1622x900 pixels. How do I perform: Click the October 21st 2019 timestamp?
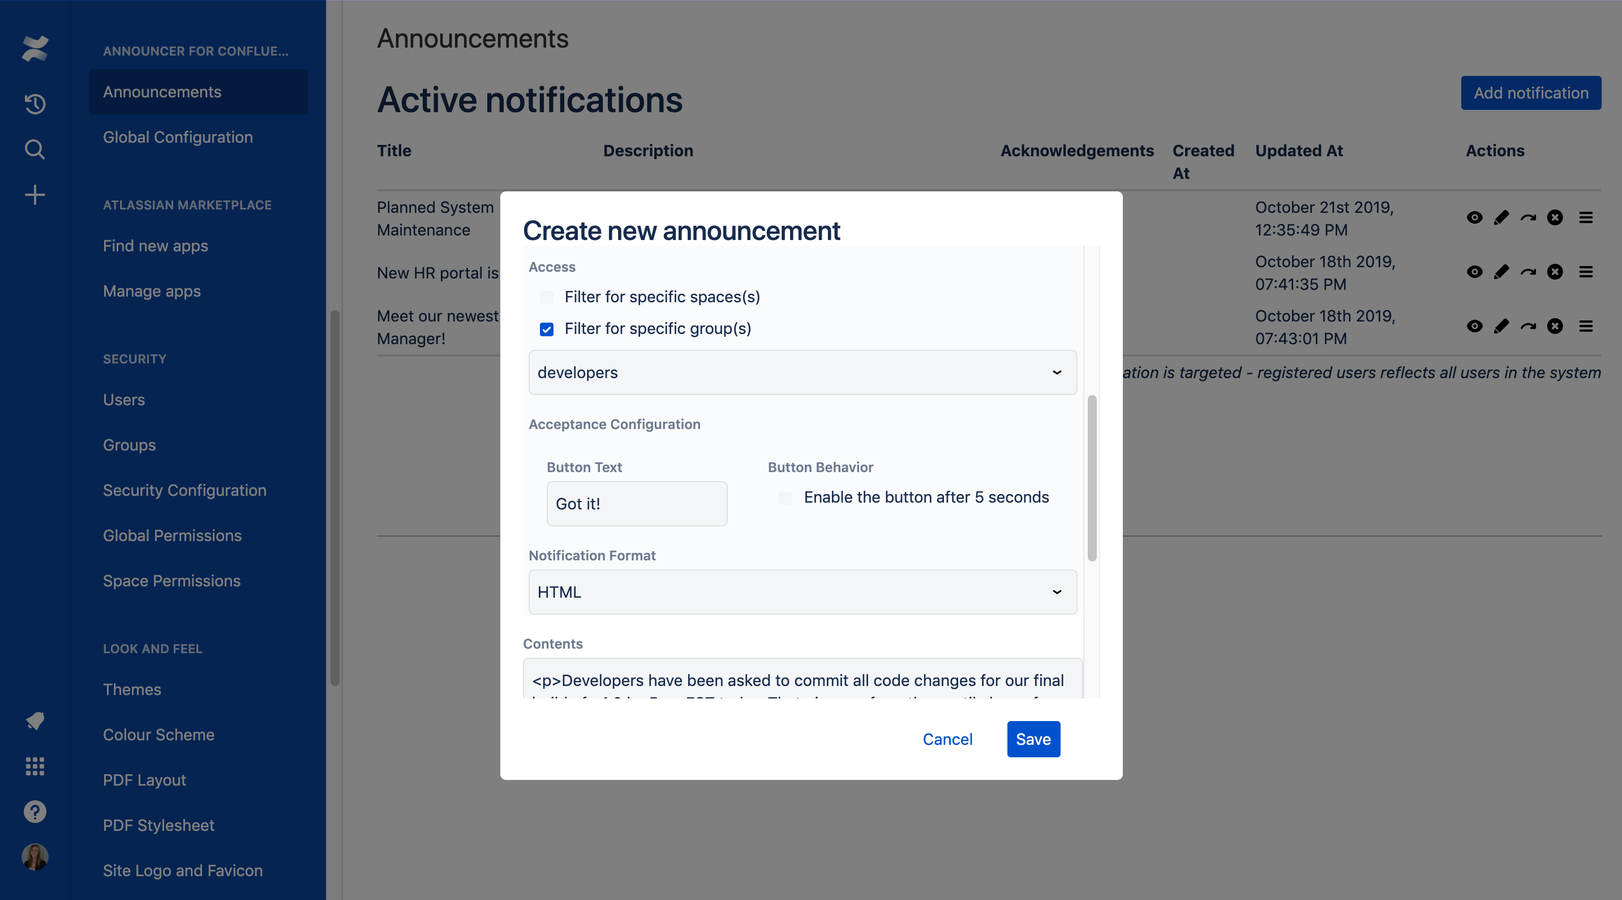click(1325, 218)
